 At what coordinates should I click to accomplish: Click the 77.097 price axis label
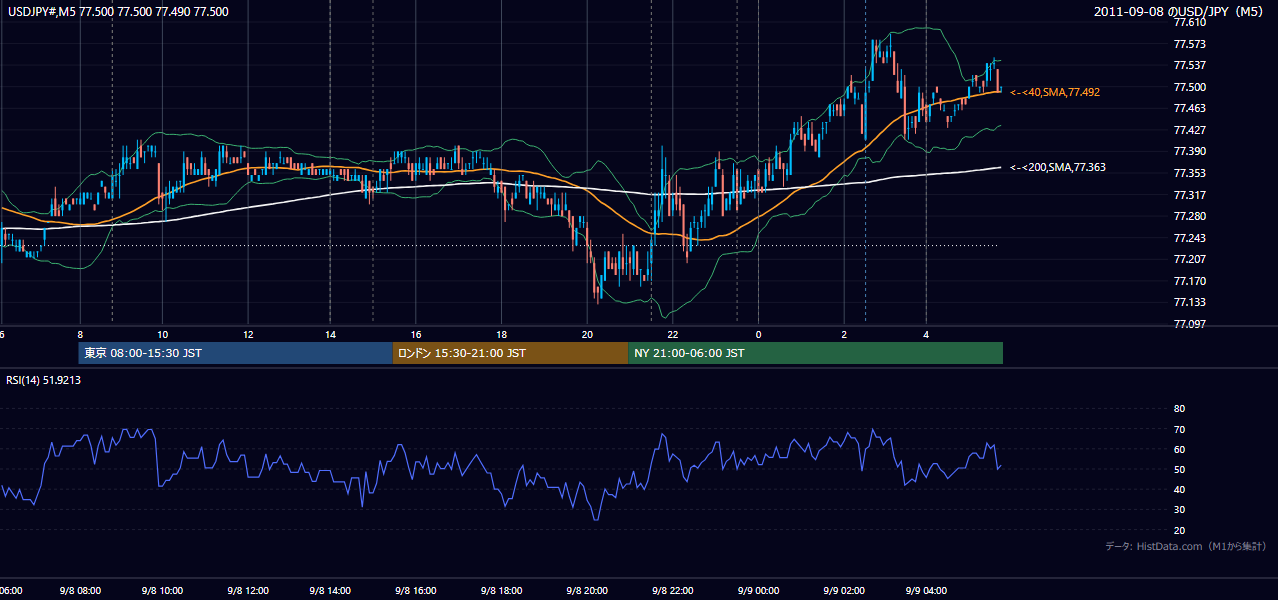[1190, 324]
